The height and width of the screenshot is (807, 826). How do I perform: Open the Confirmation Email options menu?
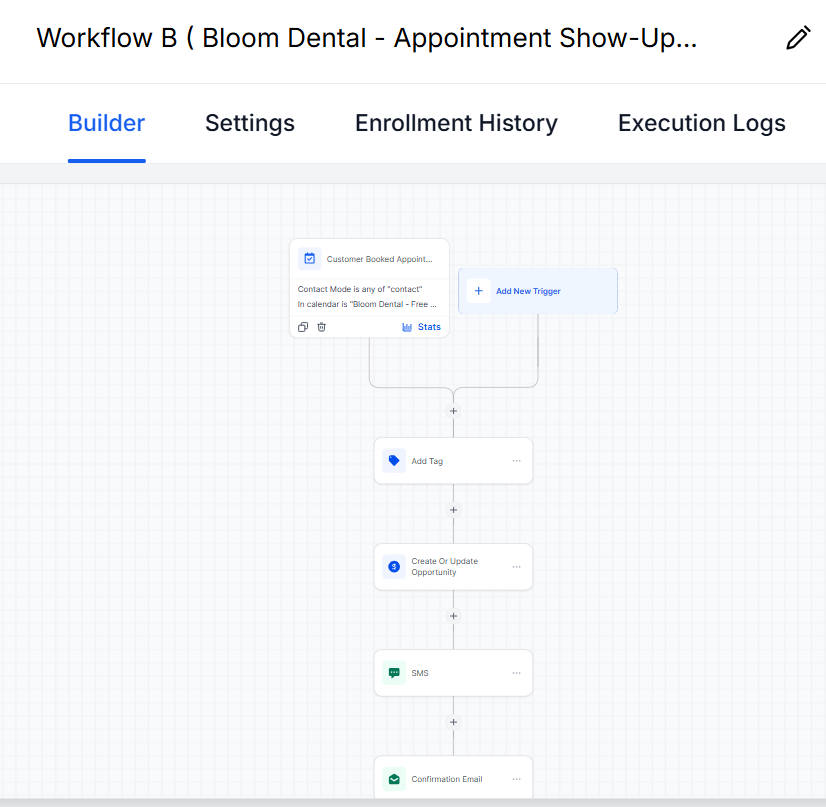tap(516, 779)
